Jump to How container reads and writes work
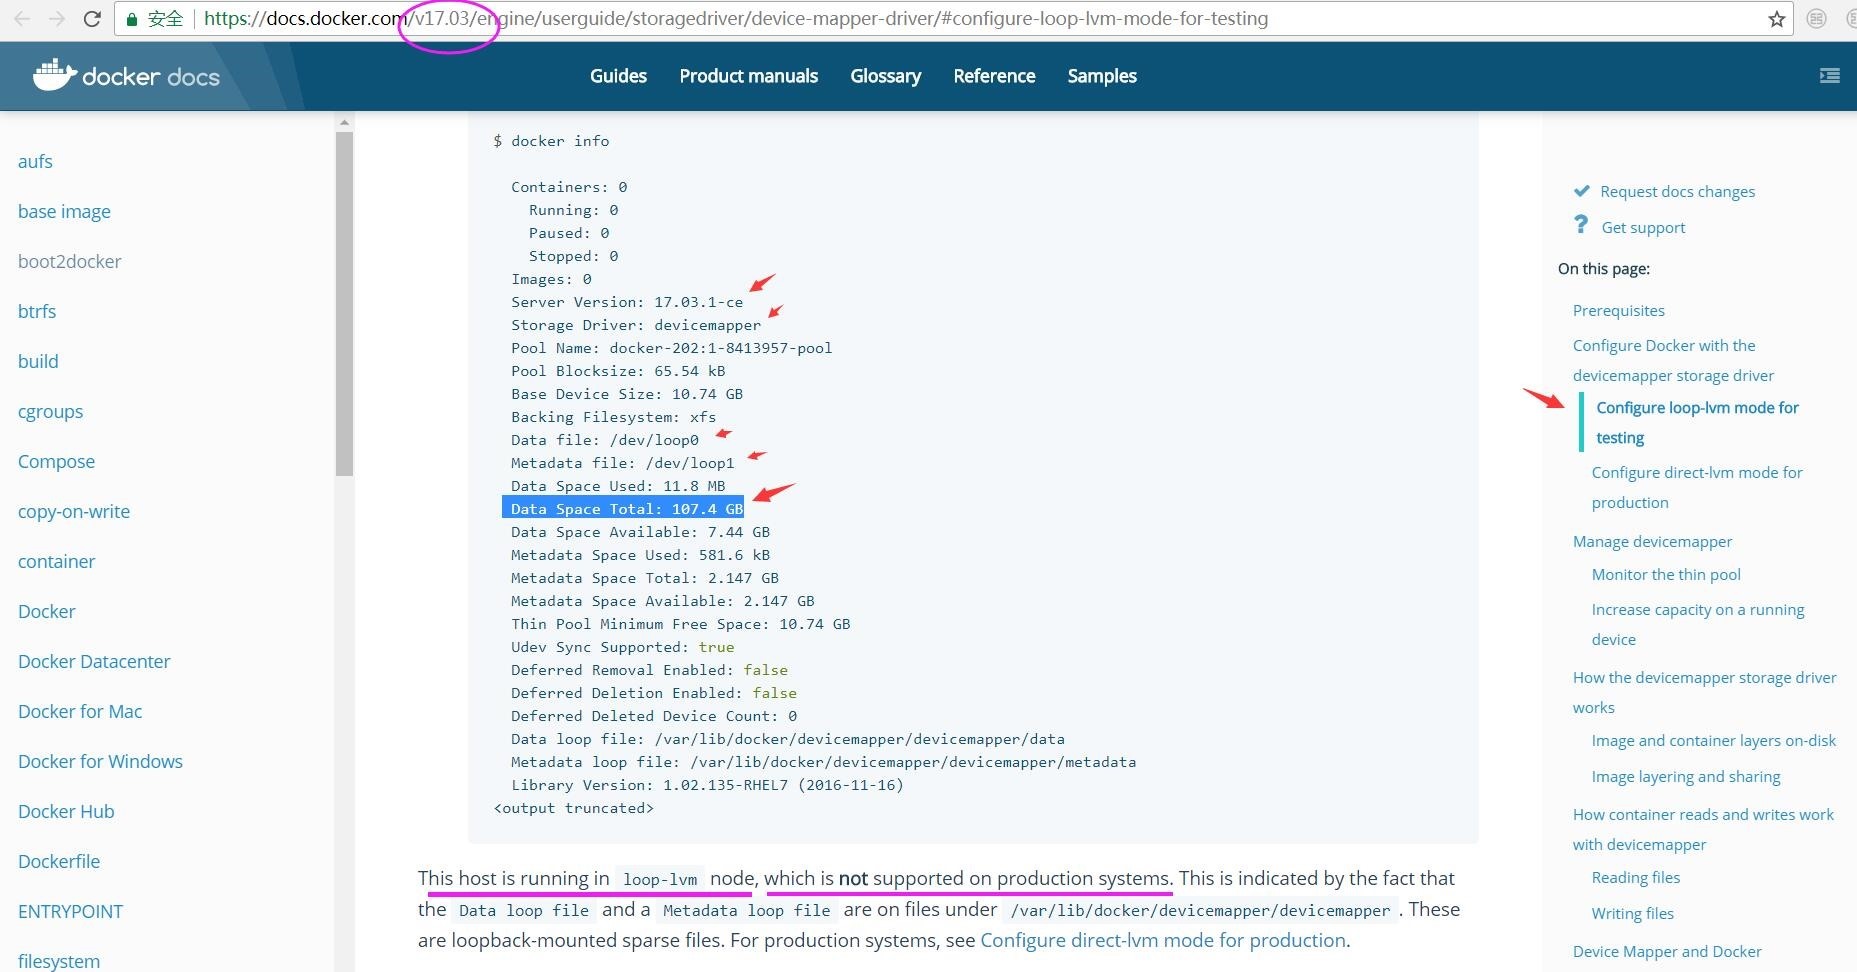Viewport: 1857px width, 972px height. 1703,829
